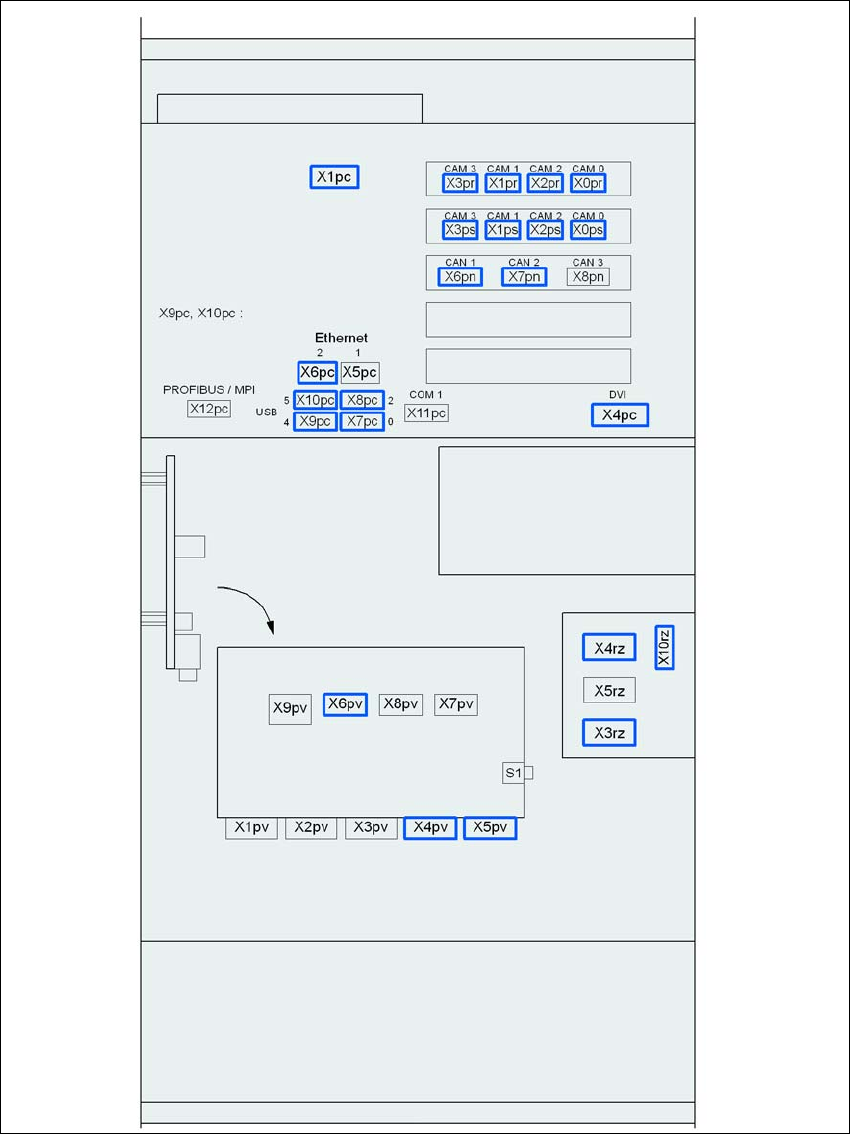The image size is (850, 1134).
Task: Select CAN 2 connector X7pn
Action: [524, 276]
